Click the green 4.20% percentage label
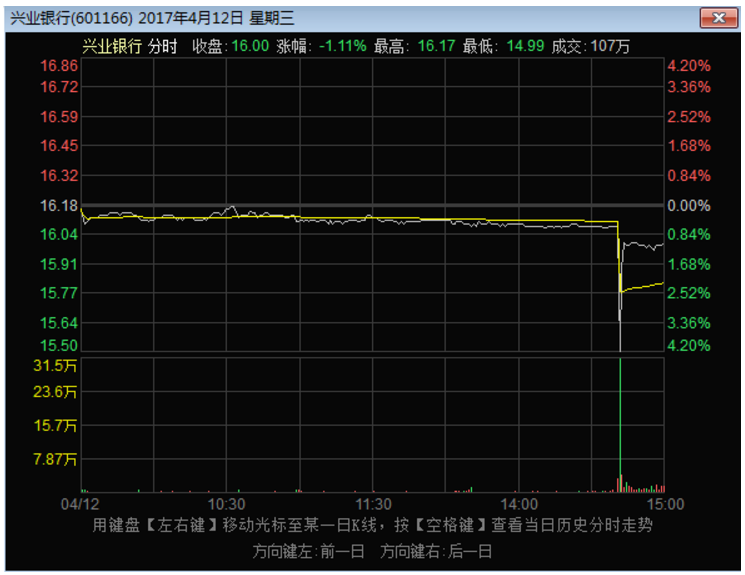Viewport: 745px width, 575px height. coord(689,345)
